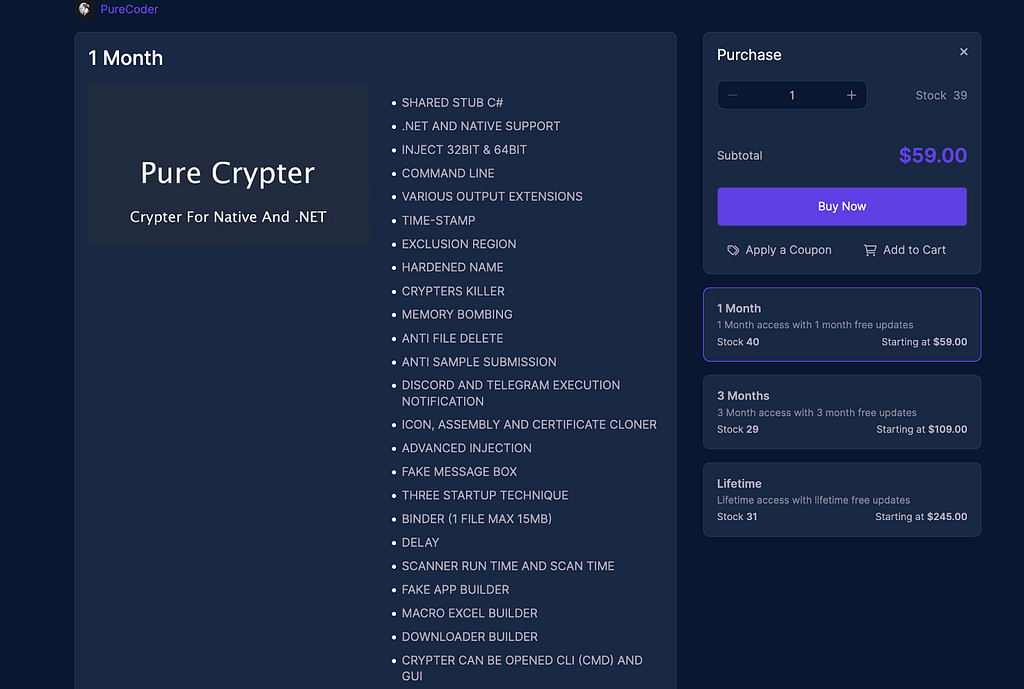Screen dimensions: 1024x689
Task: Click the 1 Month heading title
Action: click(125, 58)
